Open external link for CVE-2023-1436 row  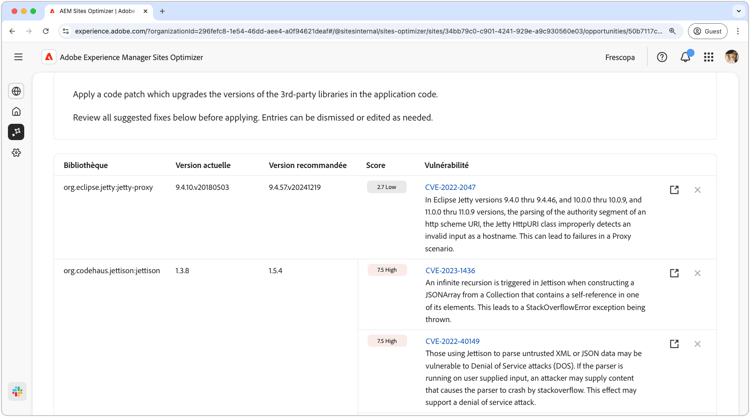[674, 273]
